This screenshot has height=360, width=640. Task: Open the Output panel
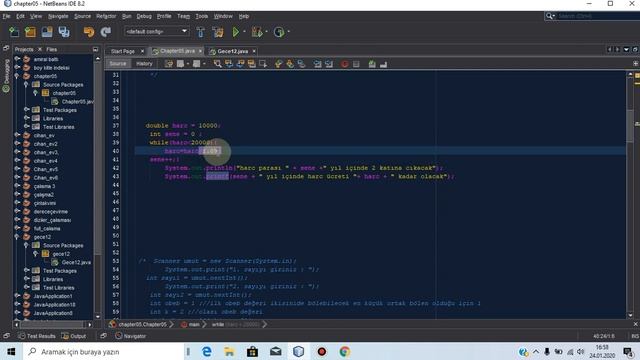coord(74,336)
